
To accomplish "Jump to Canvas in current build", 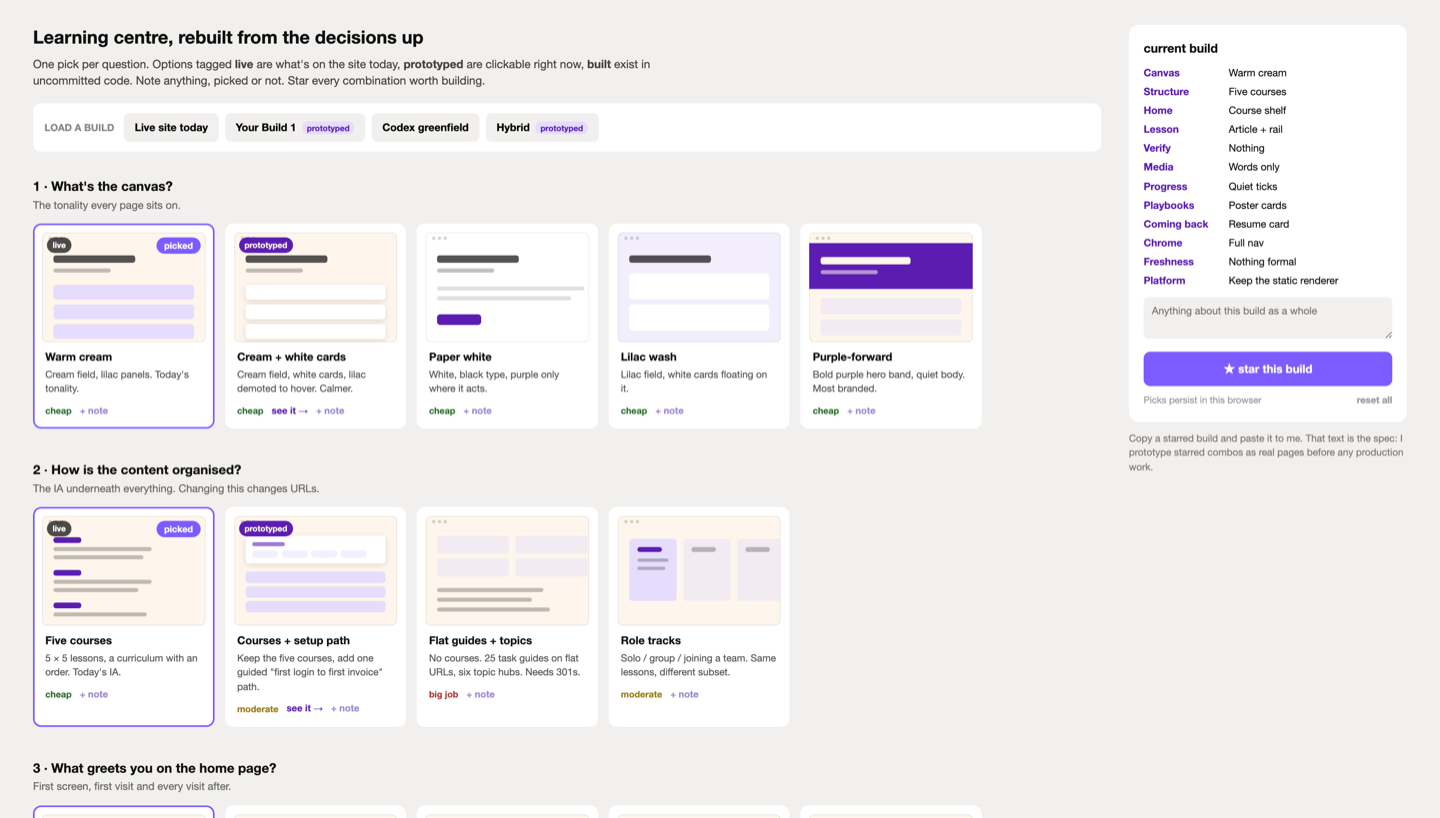I will coord(1161,73).
